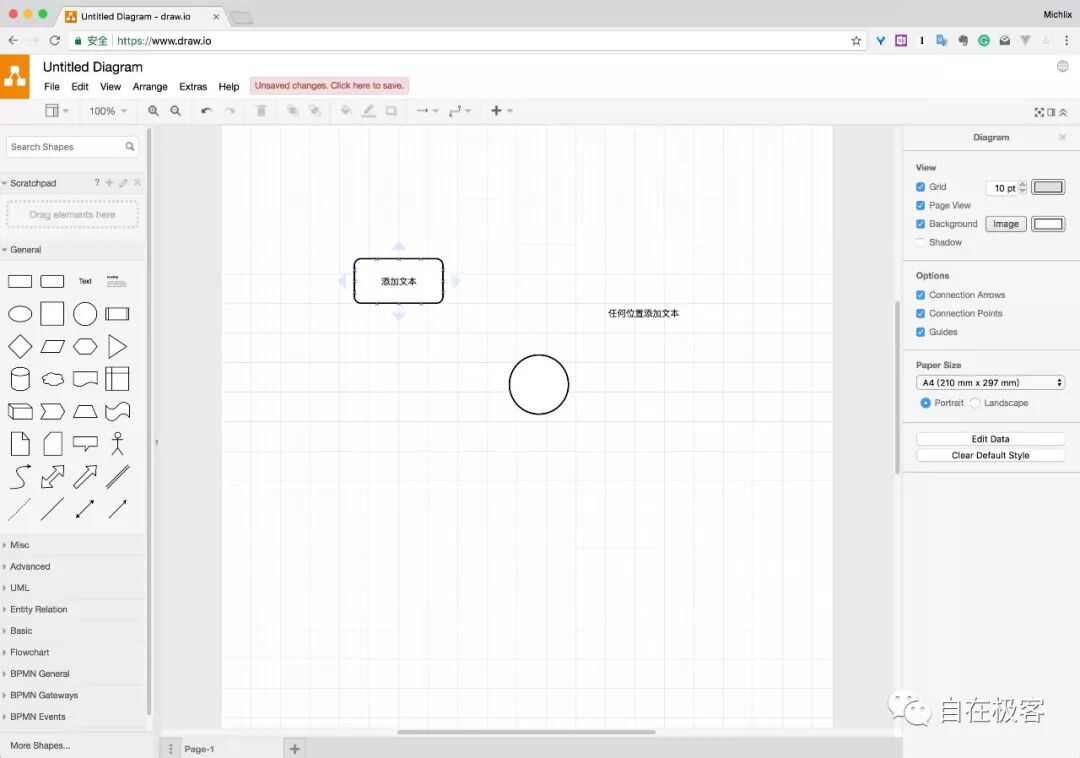Bookmark the page with the star icon

tap(856, 41)
